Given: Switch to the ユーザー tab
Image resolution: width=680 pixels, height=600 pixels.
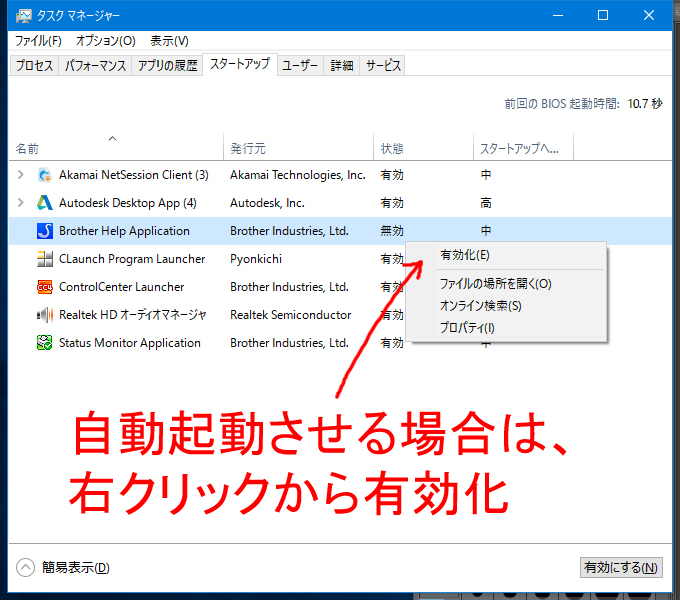Looking at the screenshot, I should (x=300, y=65).
